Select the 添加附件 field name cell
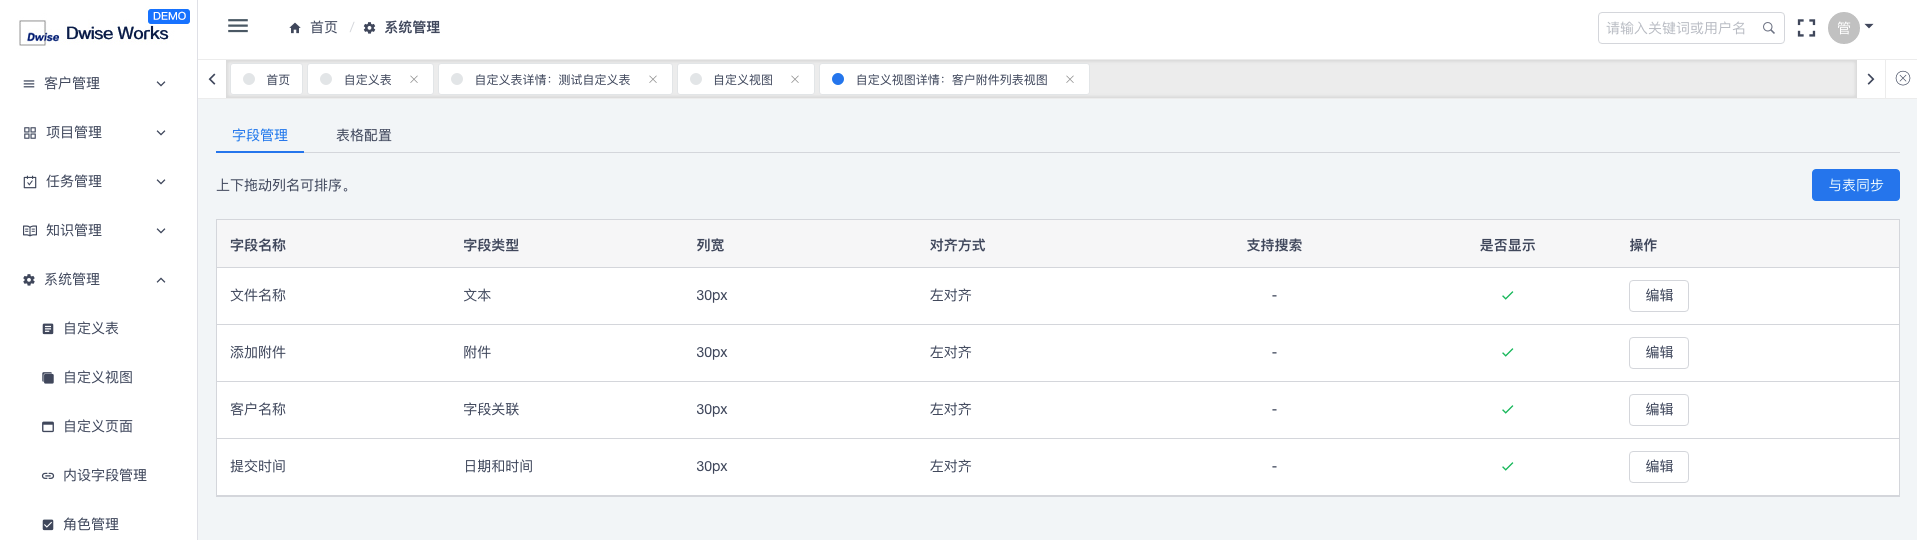This screenshot has width=1917, height=540. tap(258, 353)
